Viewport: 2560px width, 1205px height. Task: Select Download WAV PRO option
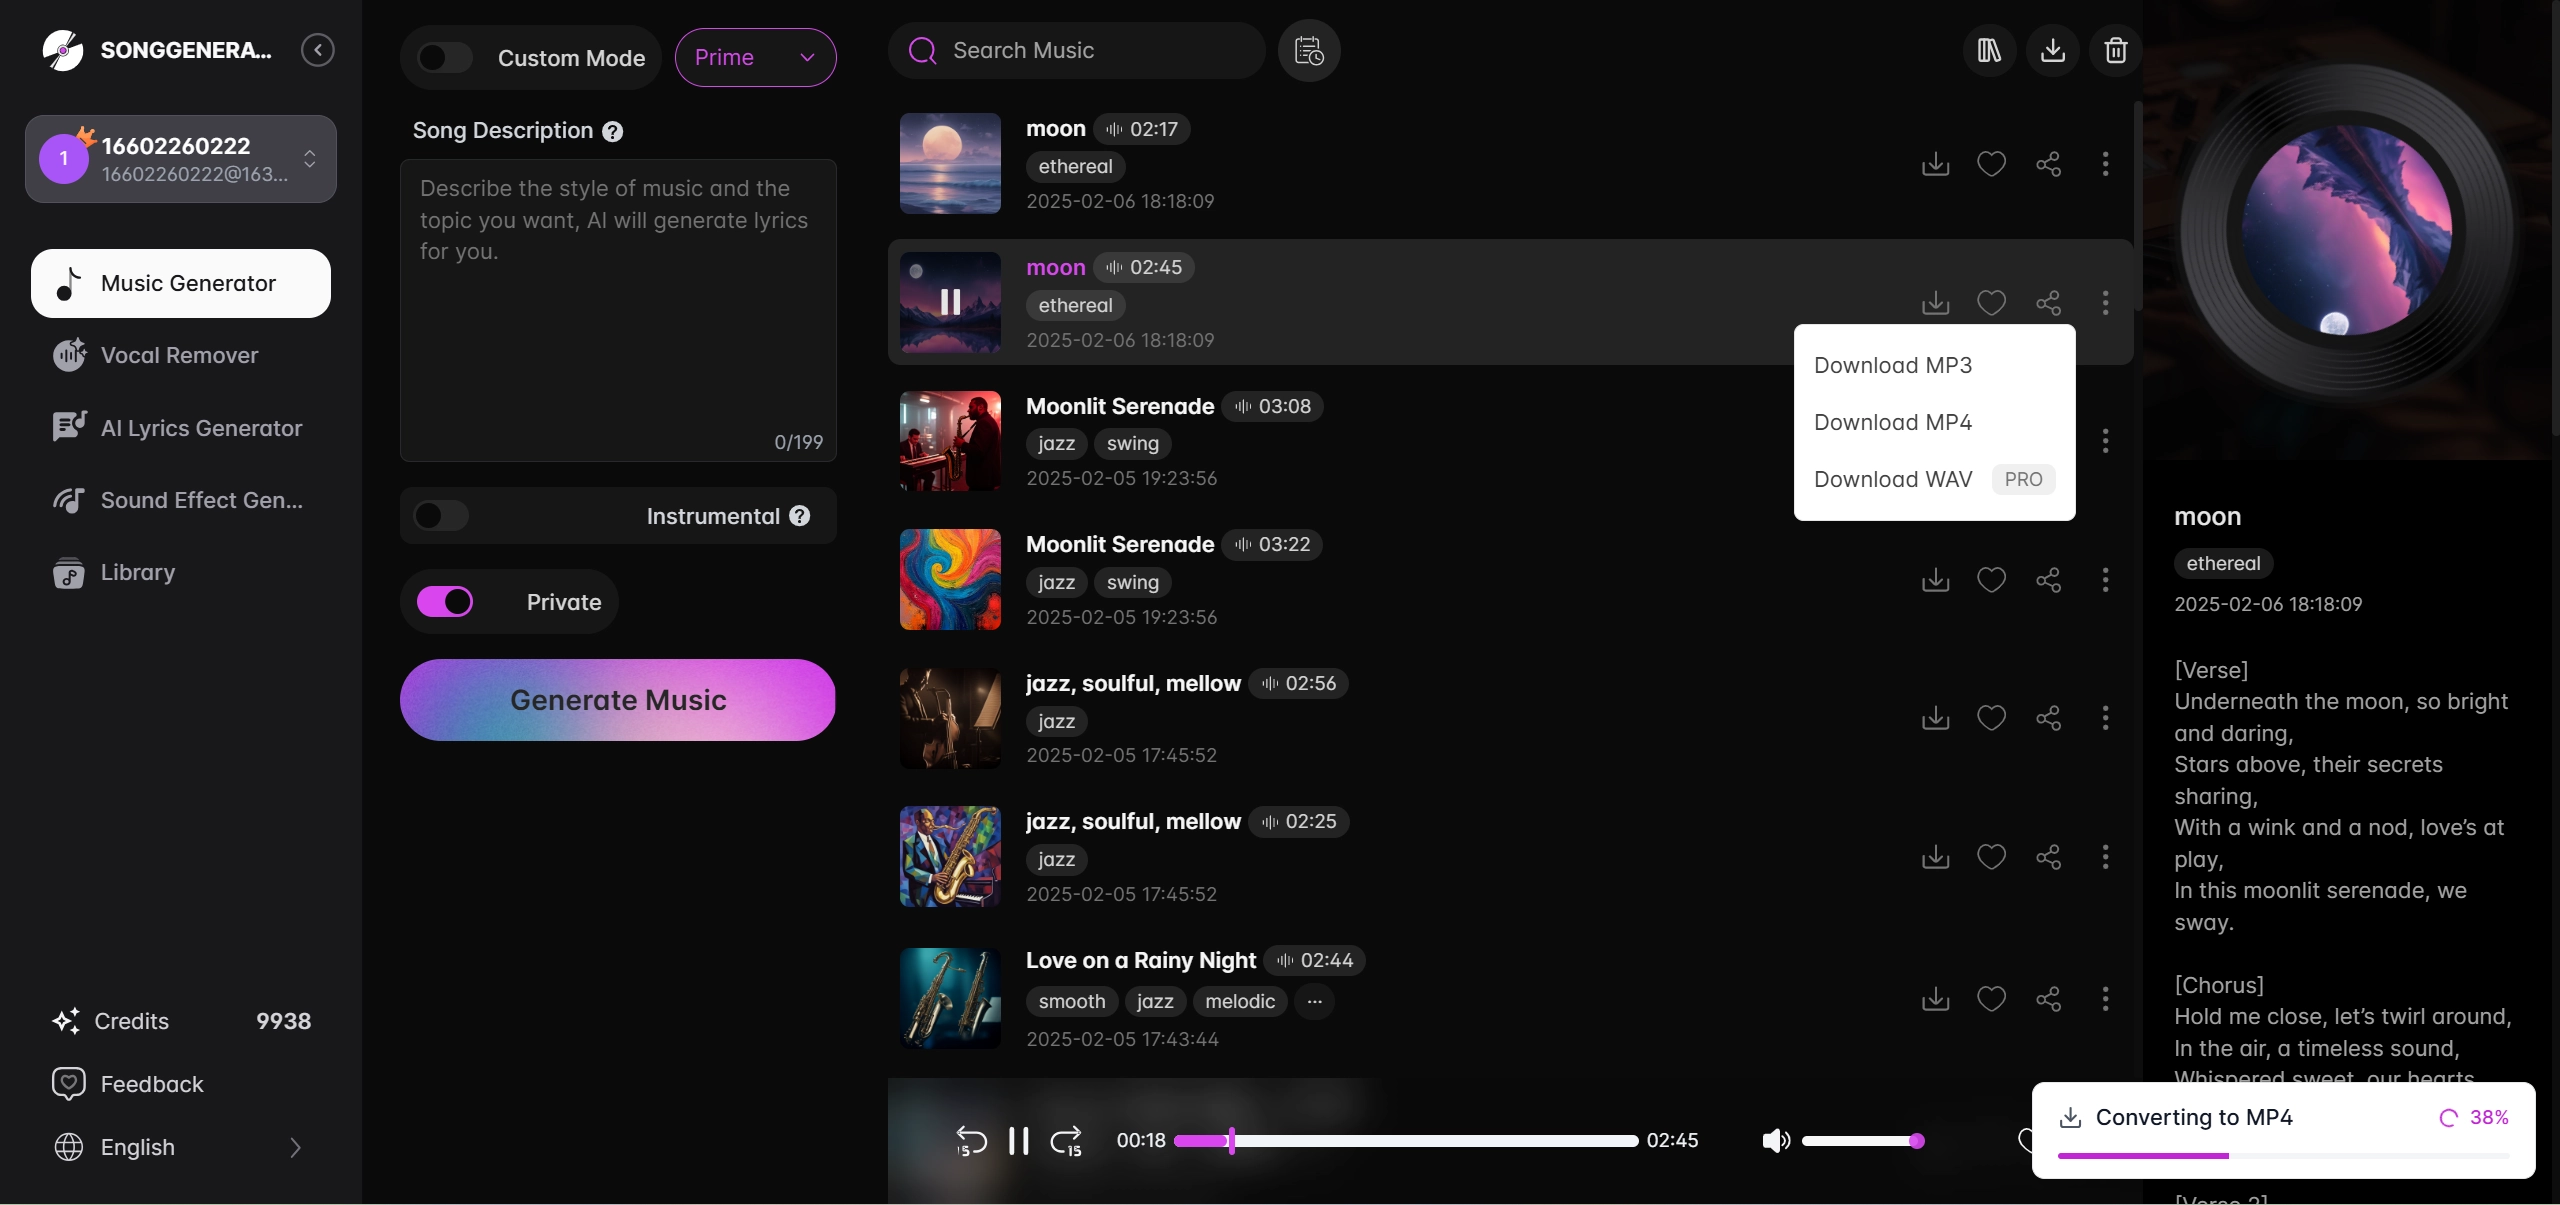1892,479
